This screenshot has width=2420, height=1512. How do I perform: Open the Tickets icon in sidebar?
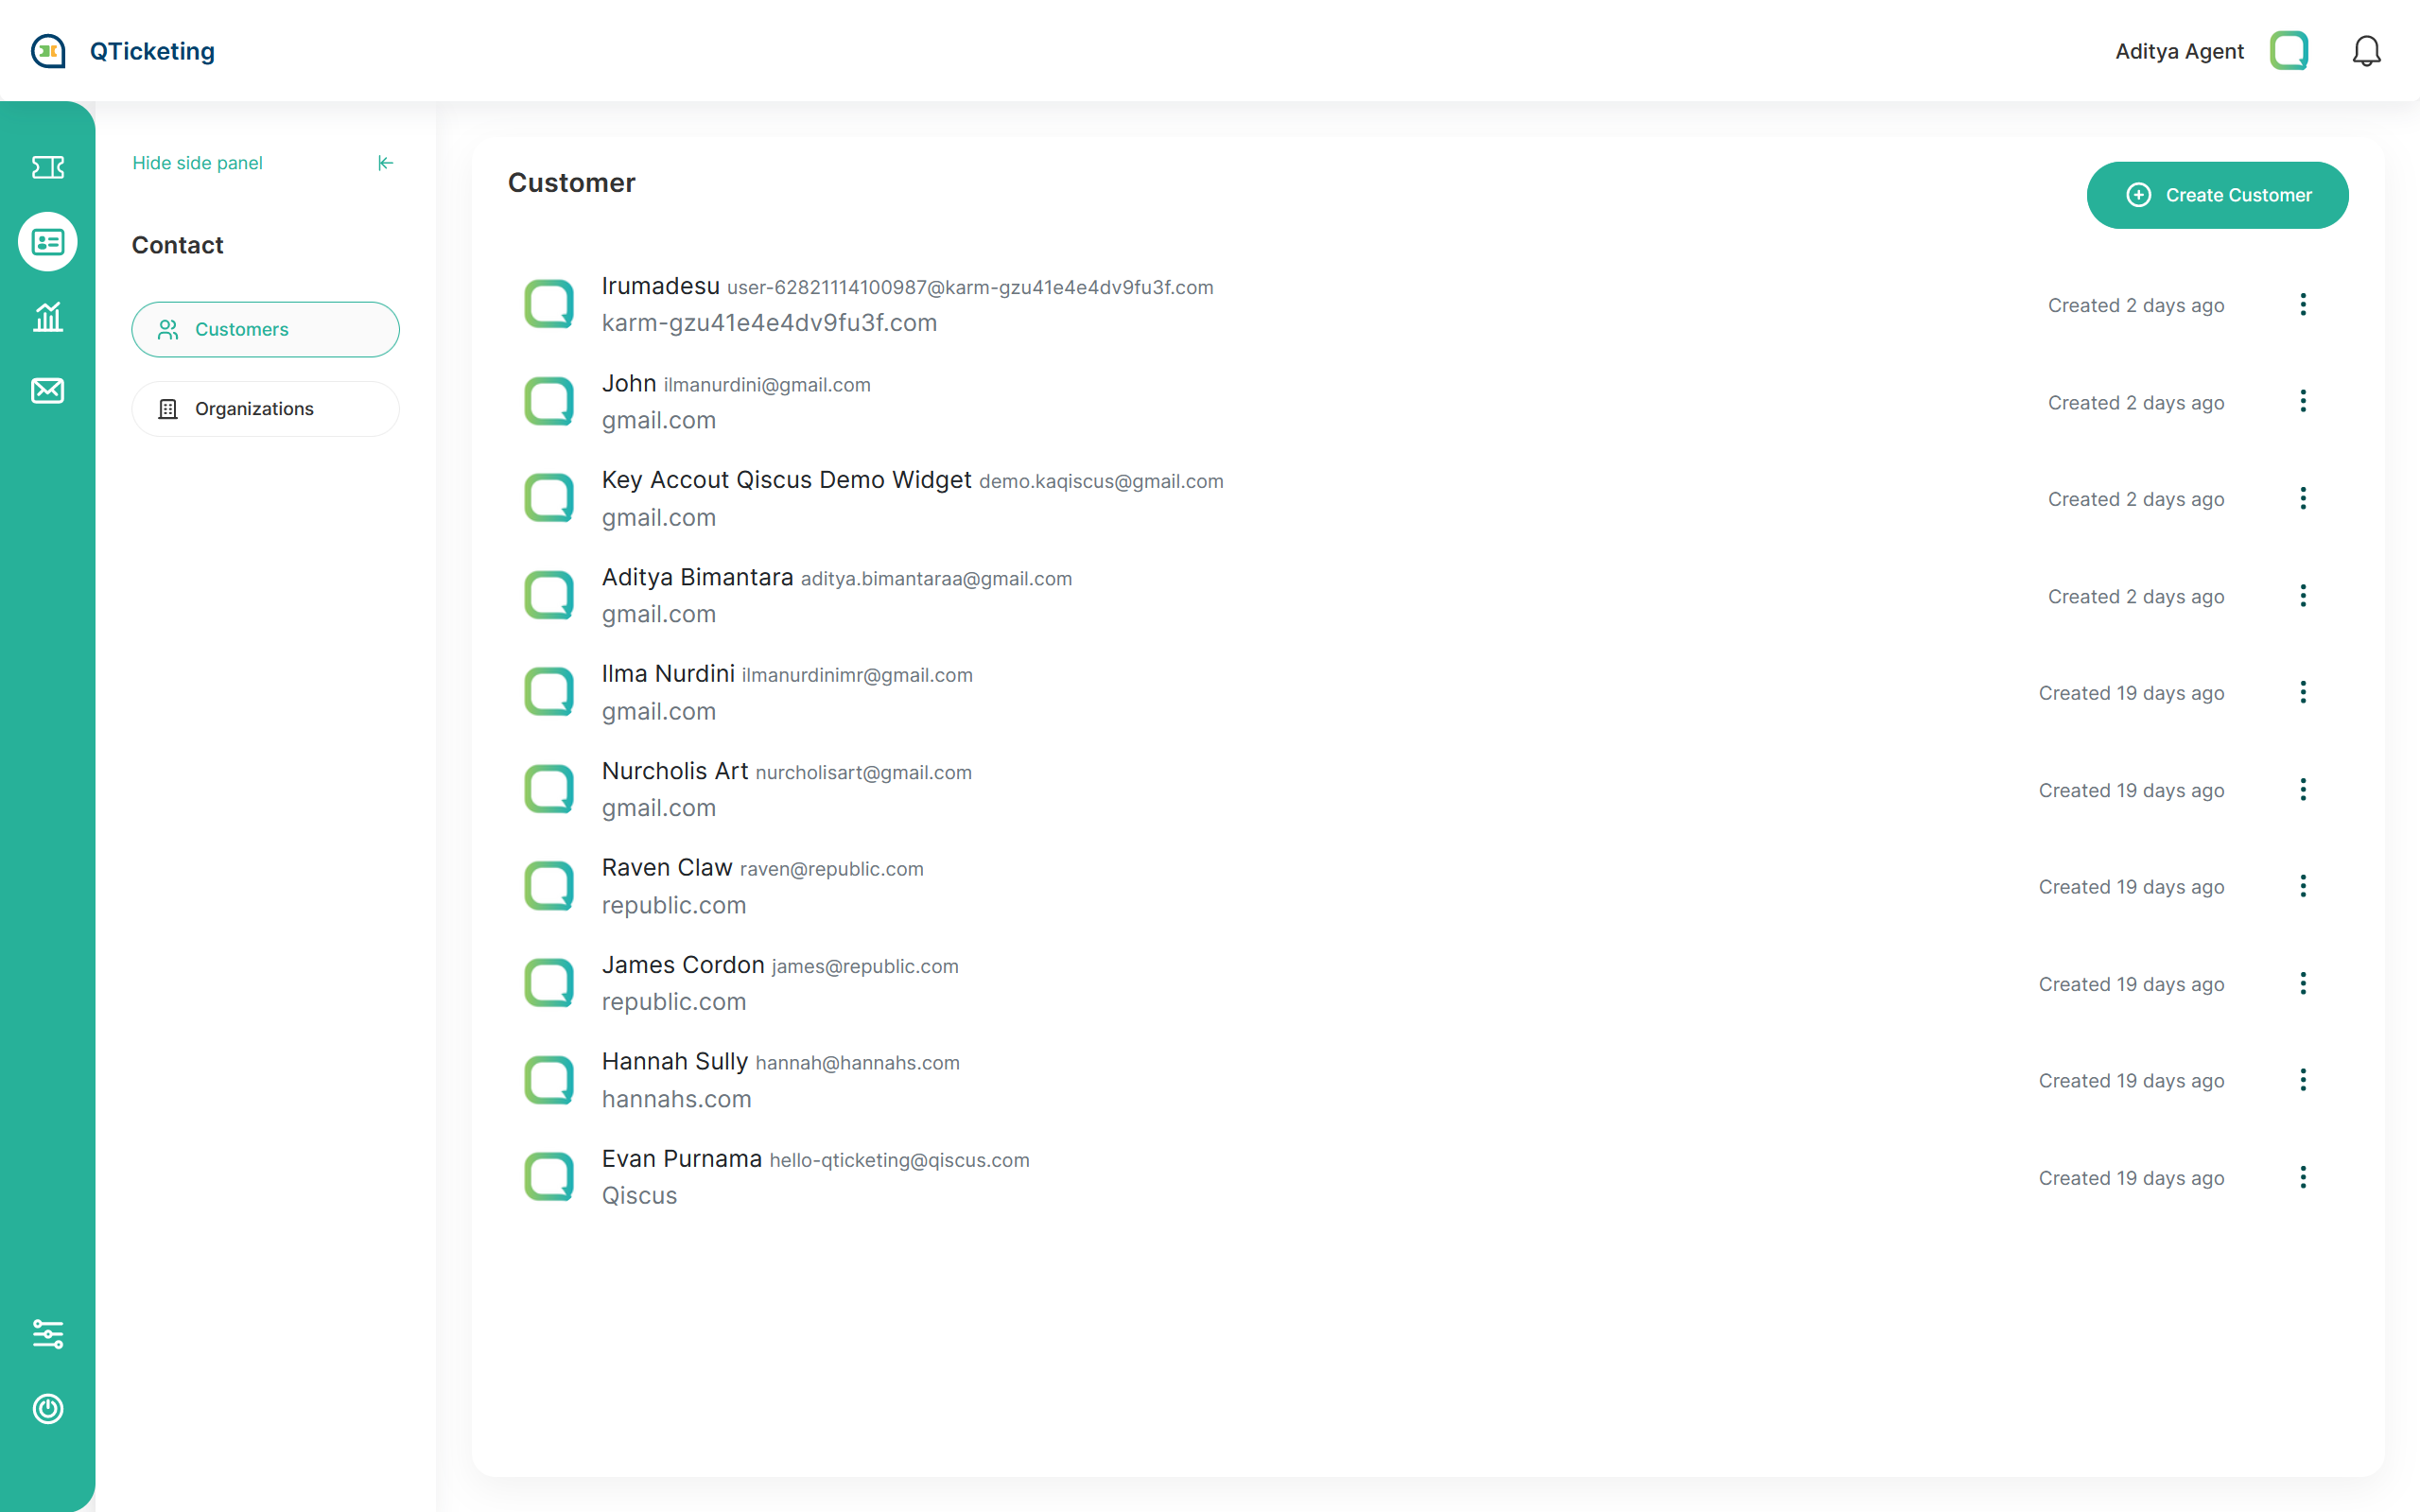(47, 167)
